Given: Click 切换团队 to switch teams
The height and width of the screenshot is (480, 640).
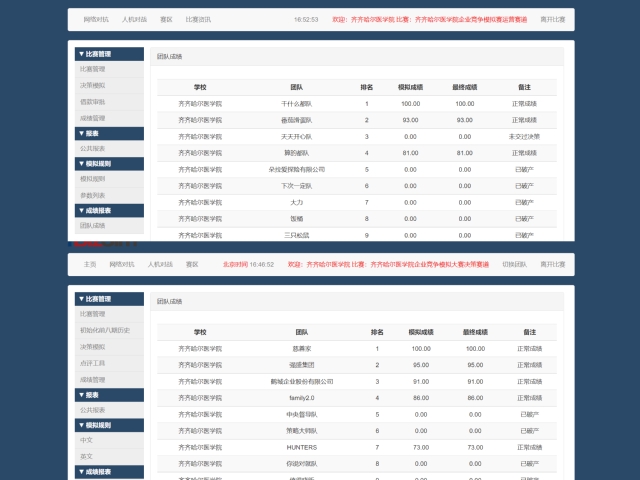Looking at the screenshot, I should pos(514,264).
